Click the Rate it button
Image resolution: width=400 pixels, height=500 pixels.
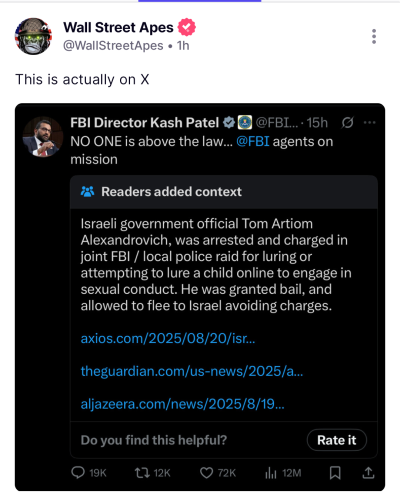point(337,440)
